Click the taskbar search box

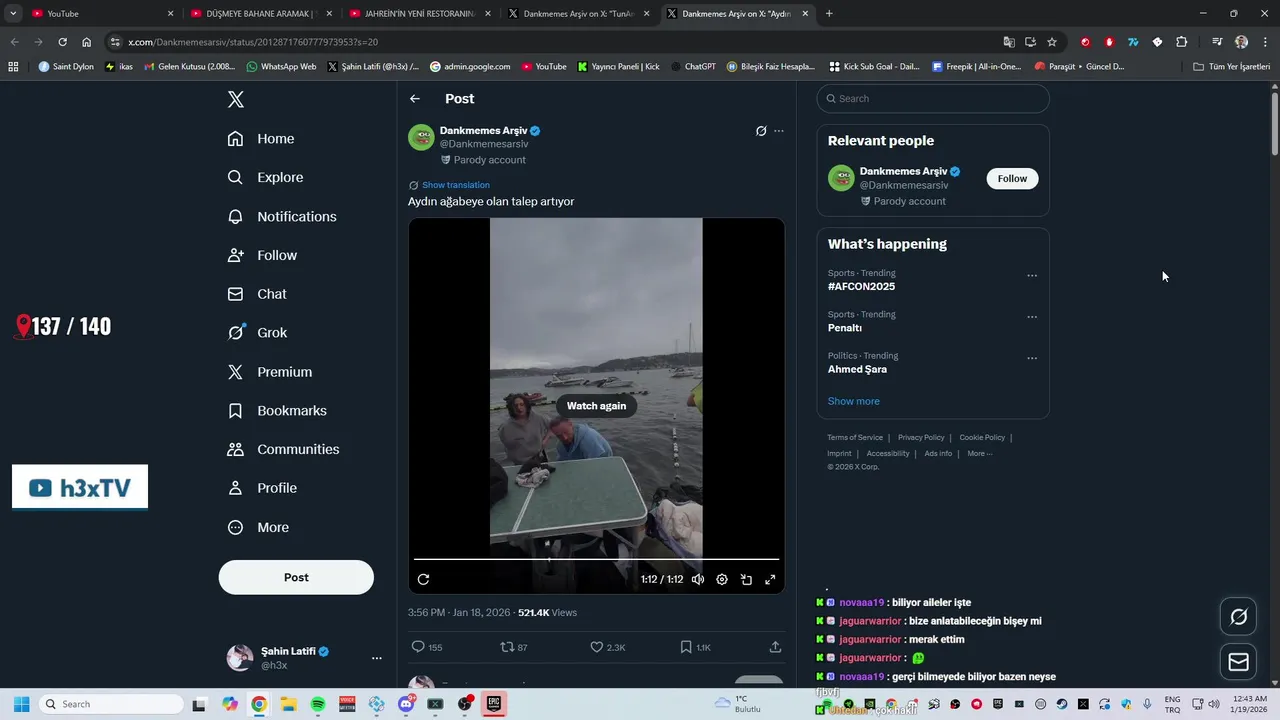[112, 704]
